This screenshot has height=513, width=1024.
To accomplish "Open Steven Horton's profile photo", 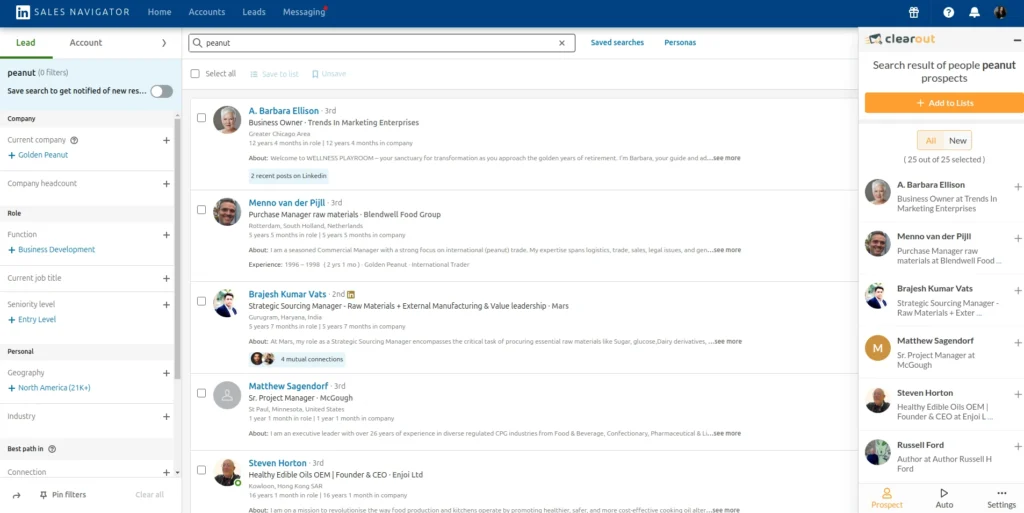I will [x=227, y=471].
